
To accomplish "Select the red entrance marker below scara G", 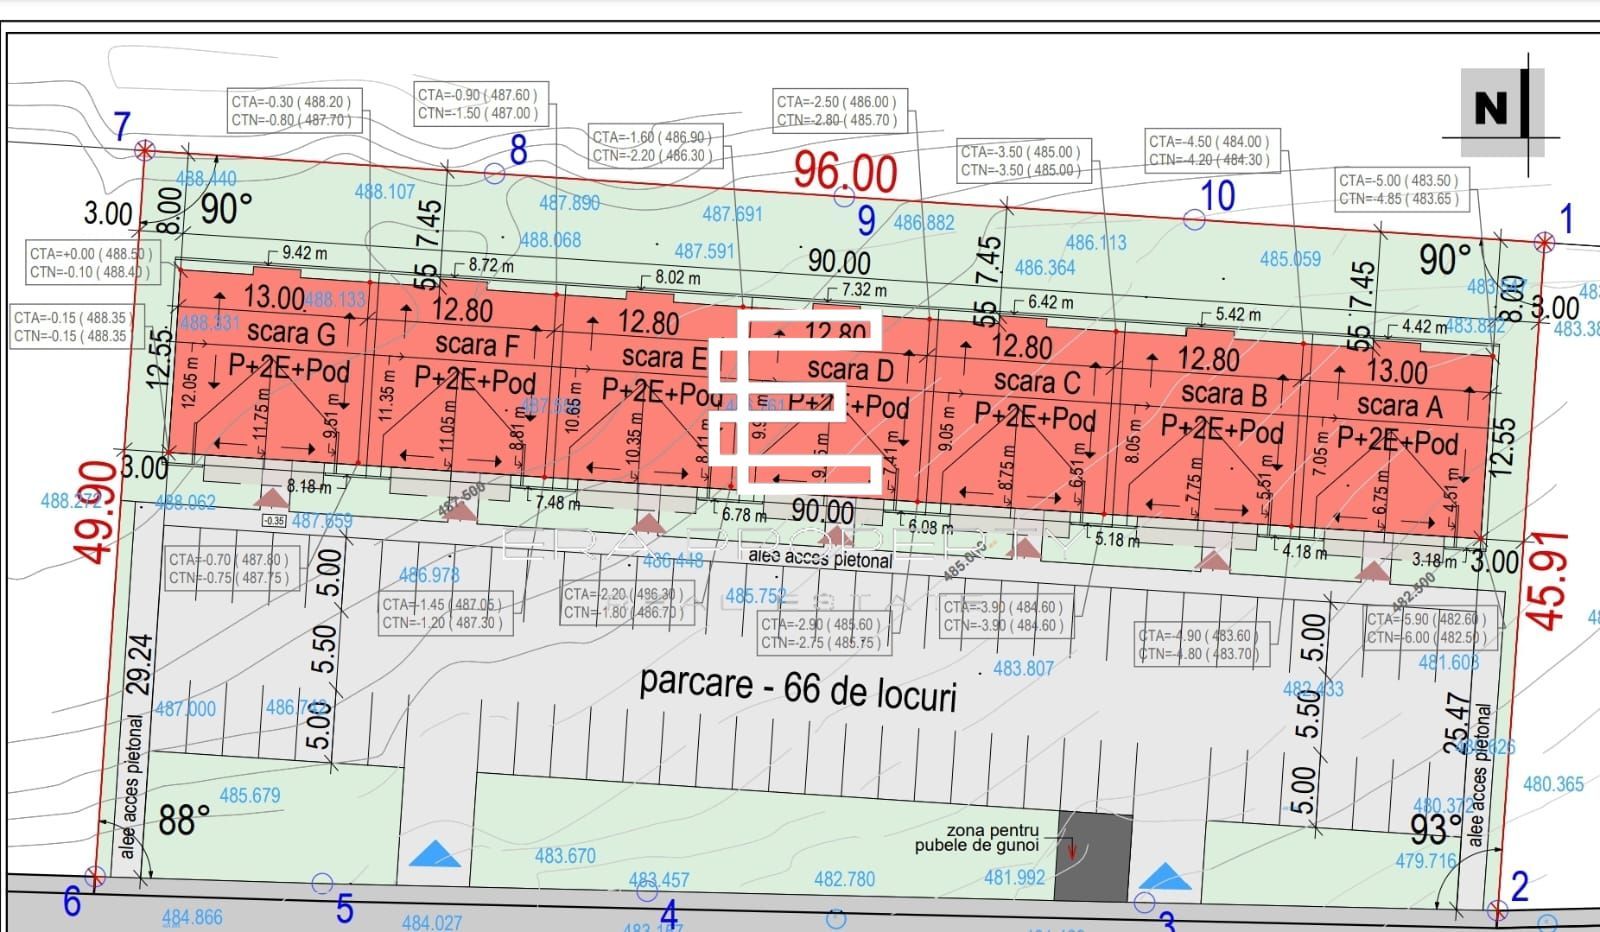I will [270, 499].
